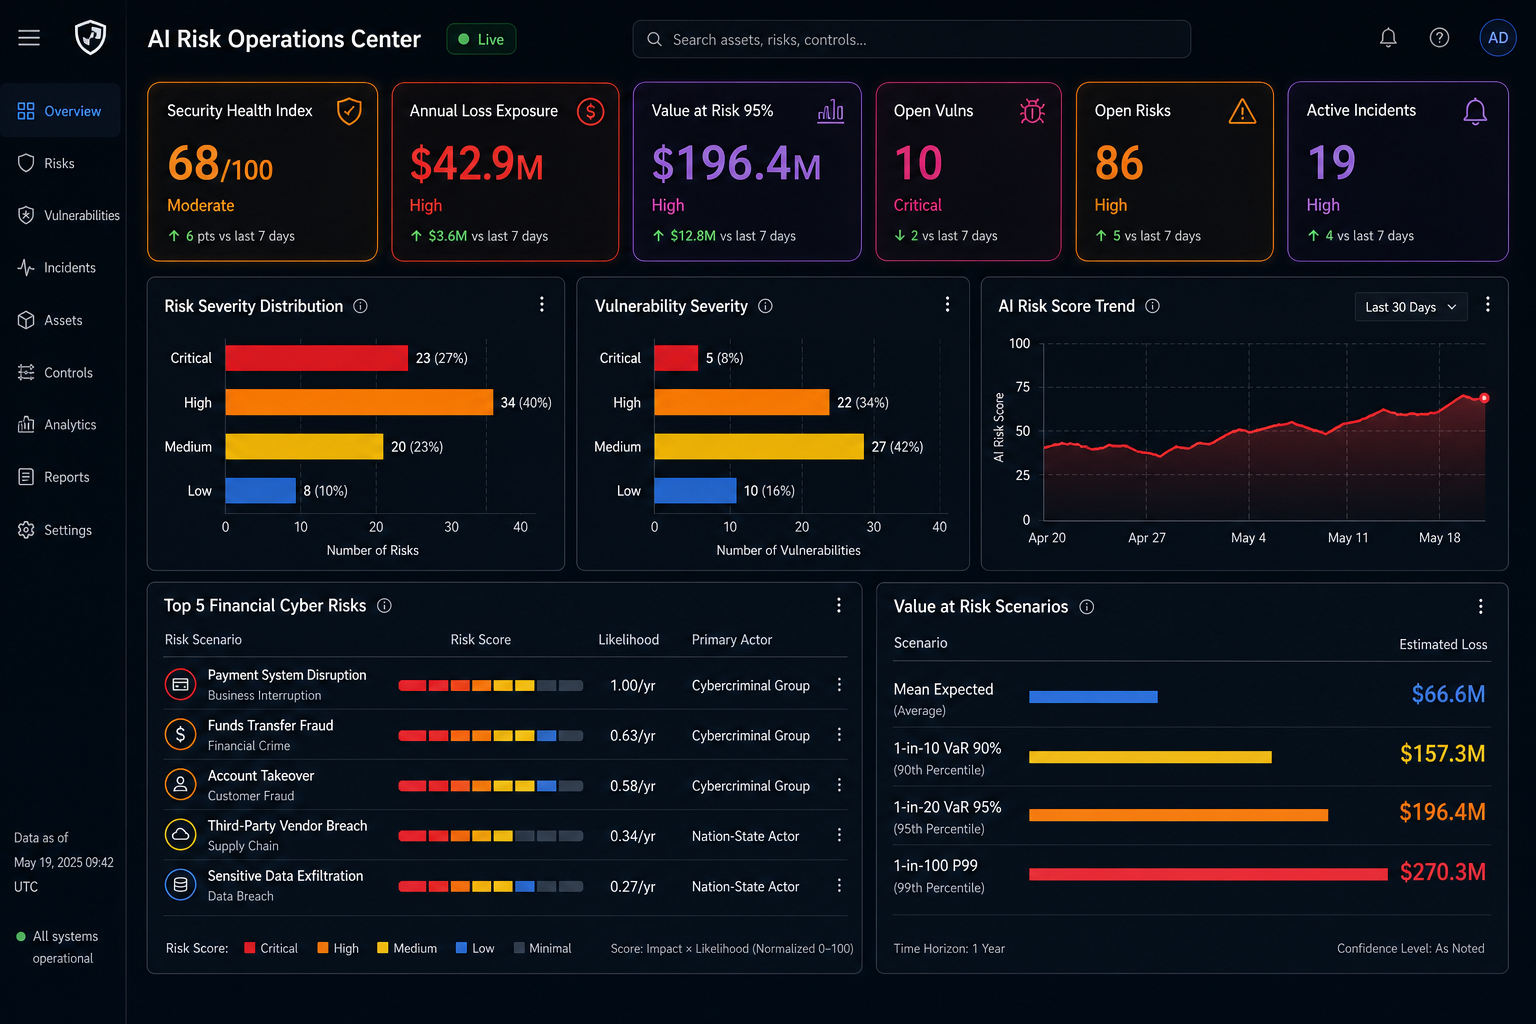The height and width of the screenshot is (1024, 1536).
Task: Open row menu for Sensitive Data Exfiltration
Action: pos(839,885)
